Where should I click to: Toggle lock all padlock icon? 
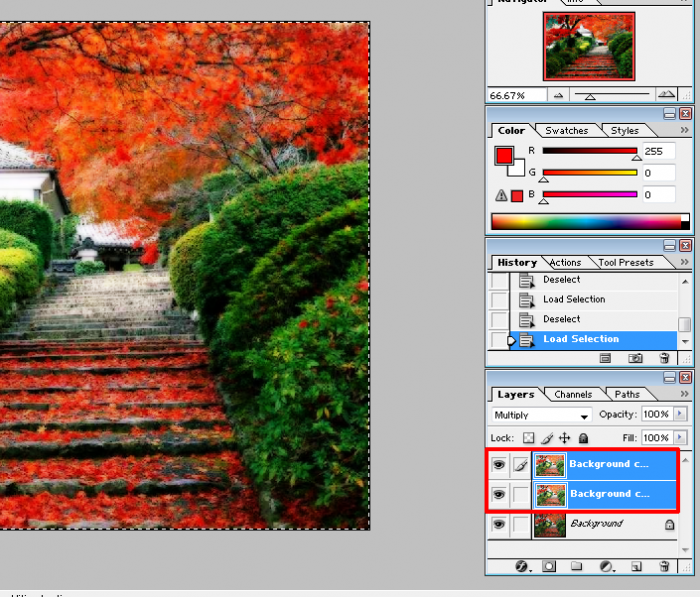[583, 438]
